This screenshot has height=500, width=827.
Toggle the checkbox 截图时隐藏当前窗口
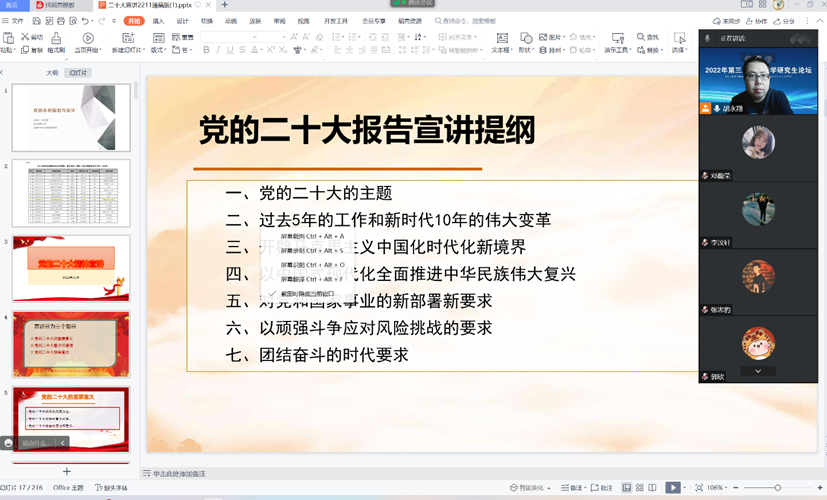tap(272, 294)
